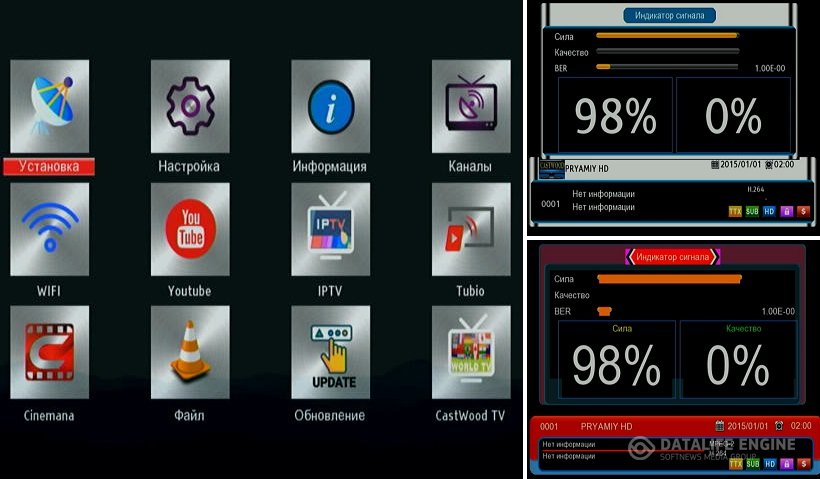The height and width of the screenshot is (479, 820).
Task: Launch the Youtube app icon
Action: tap(190, 229)
